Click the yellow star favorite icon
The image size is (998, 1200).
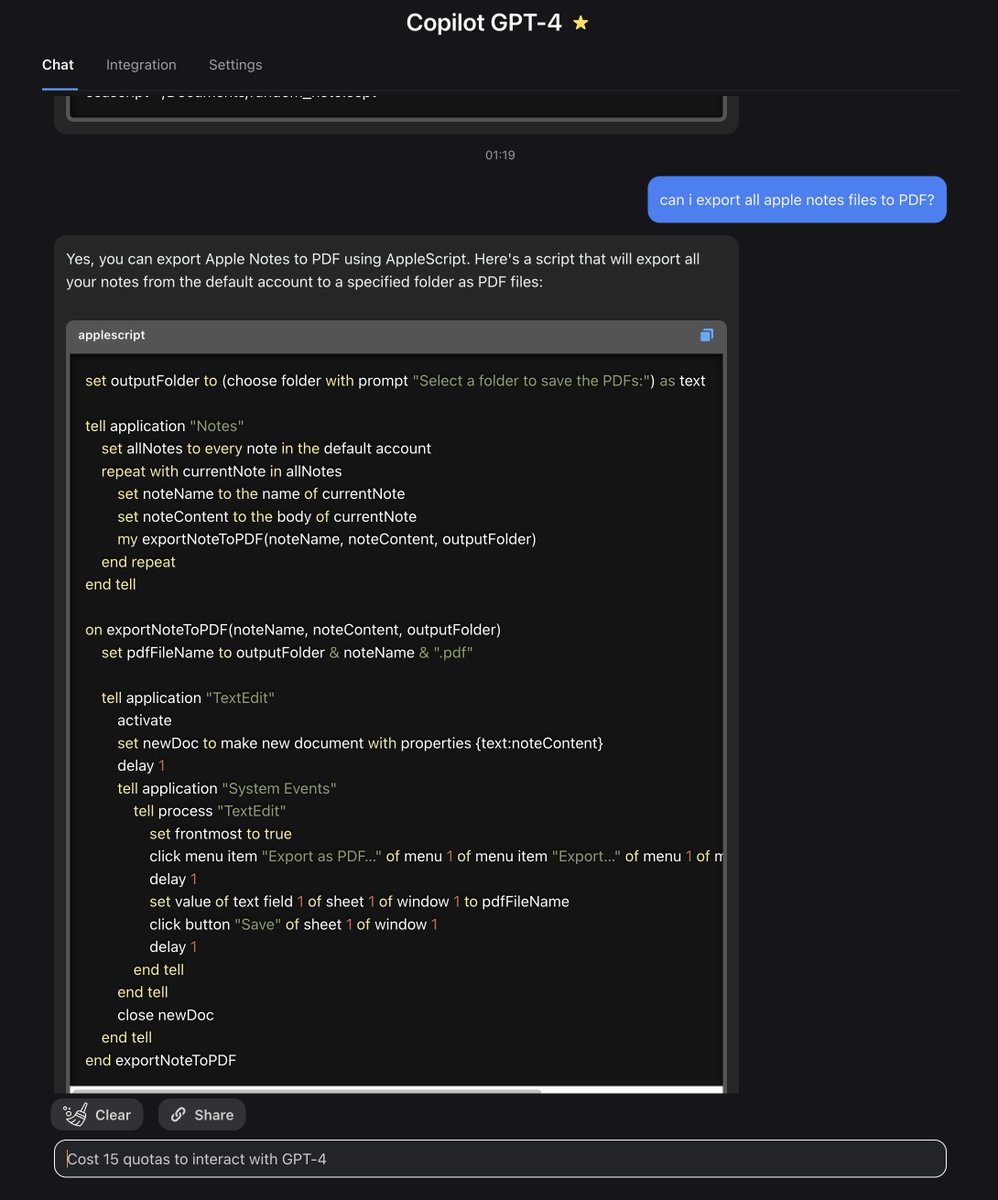(x=581, y=23)
